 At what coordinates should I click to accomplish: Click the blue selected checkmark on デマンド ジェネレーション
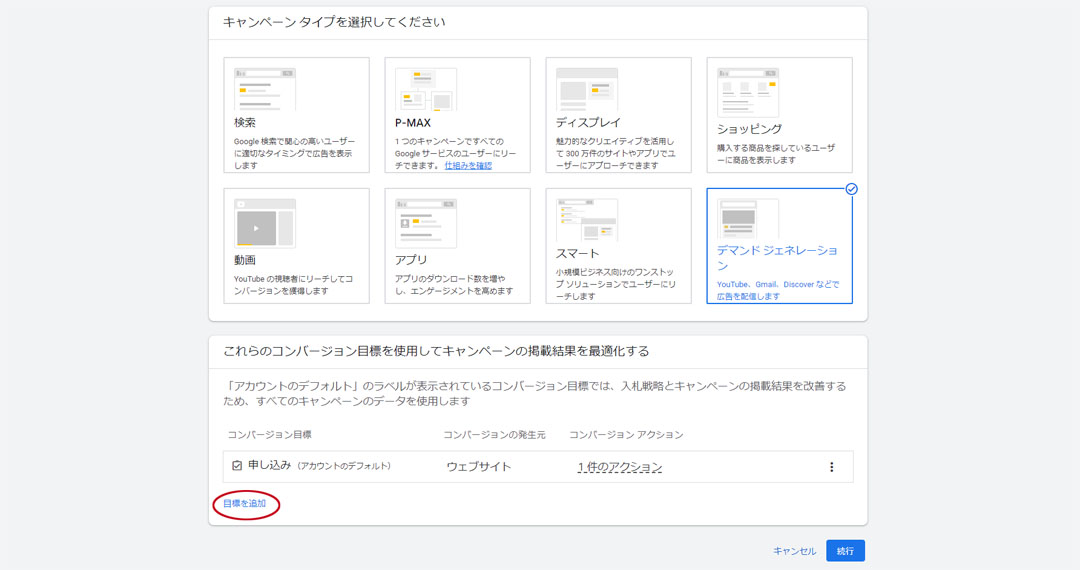point(851,189)
